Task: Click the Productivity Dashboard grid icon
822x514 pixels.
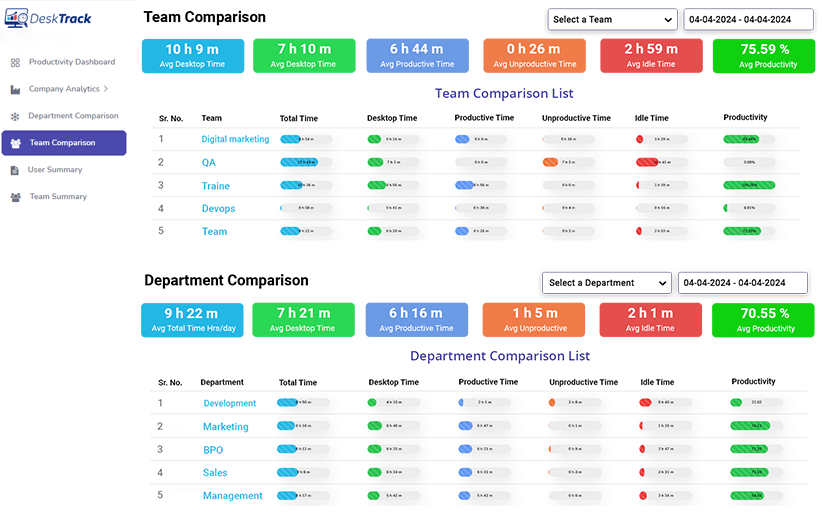Action: click(15, 62)
